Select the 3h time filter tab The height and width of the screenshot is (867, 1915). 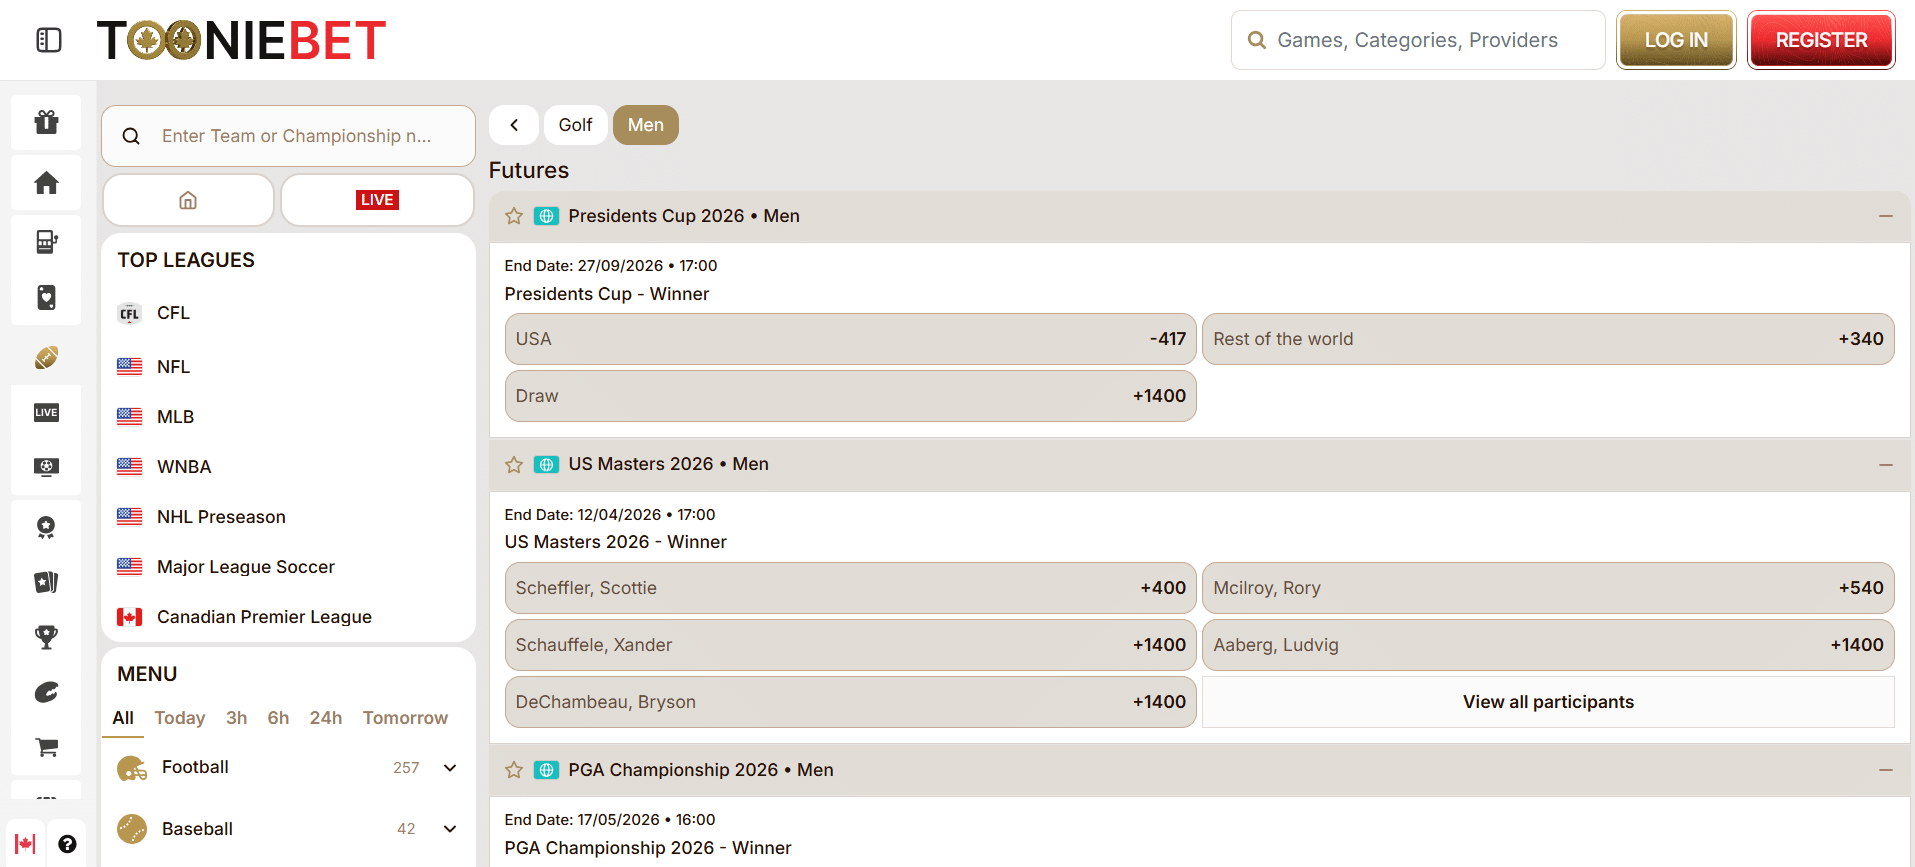pyautogui.click(x=237, y=718)
